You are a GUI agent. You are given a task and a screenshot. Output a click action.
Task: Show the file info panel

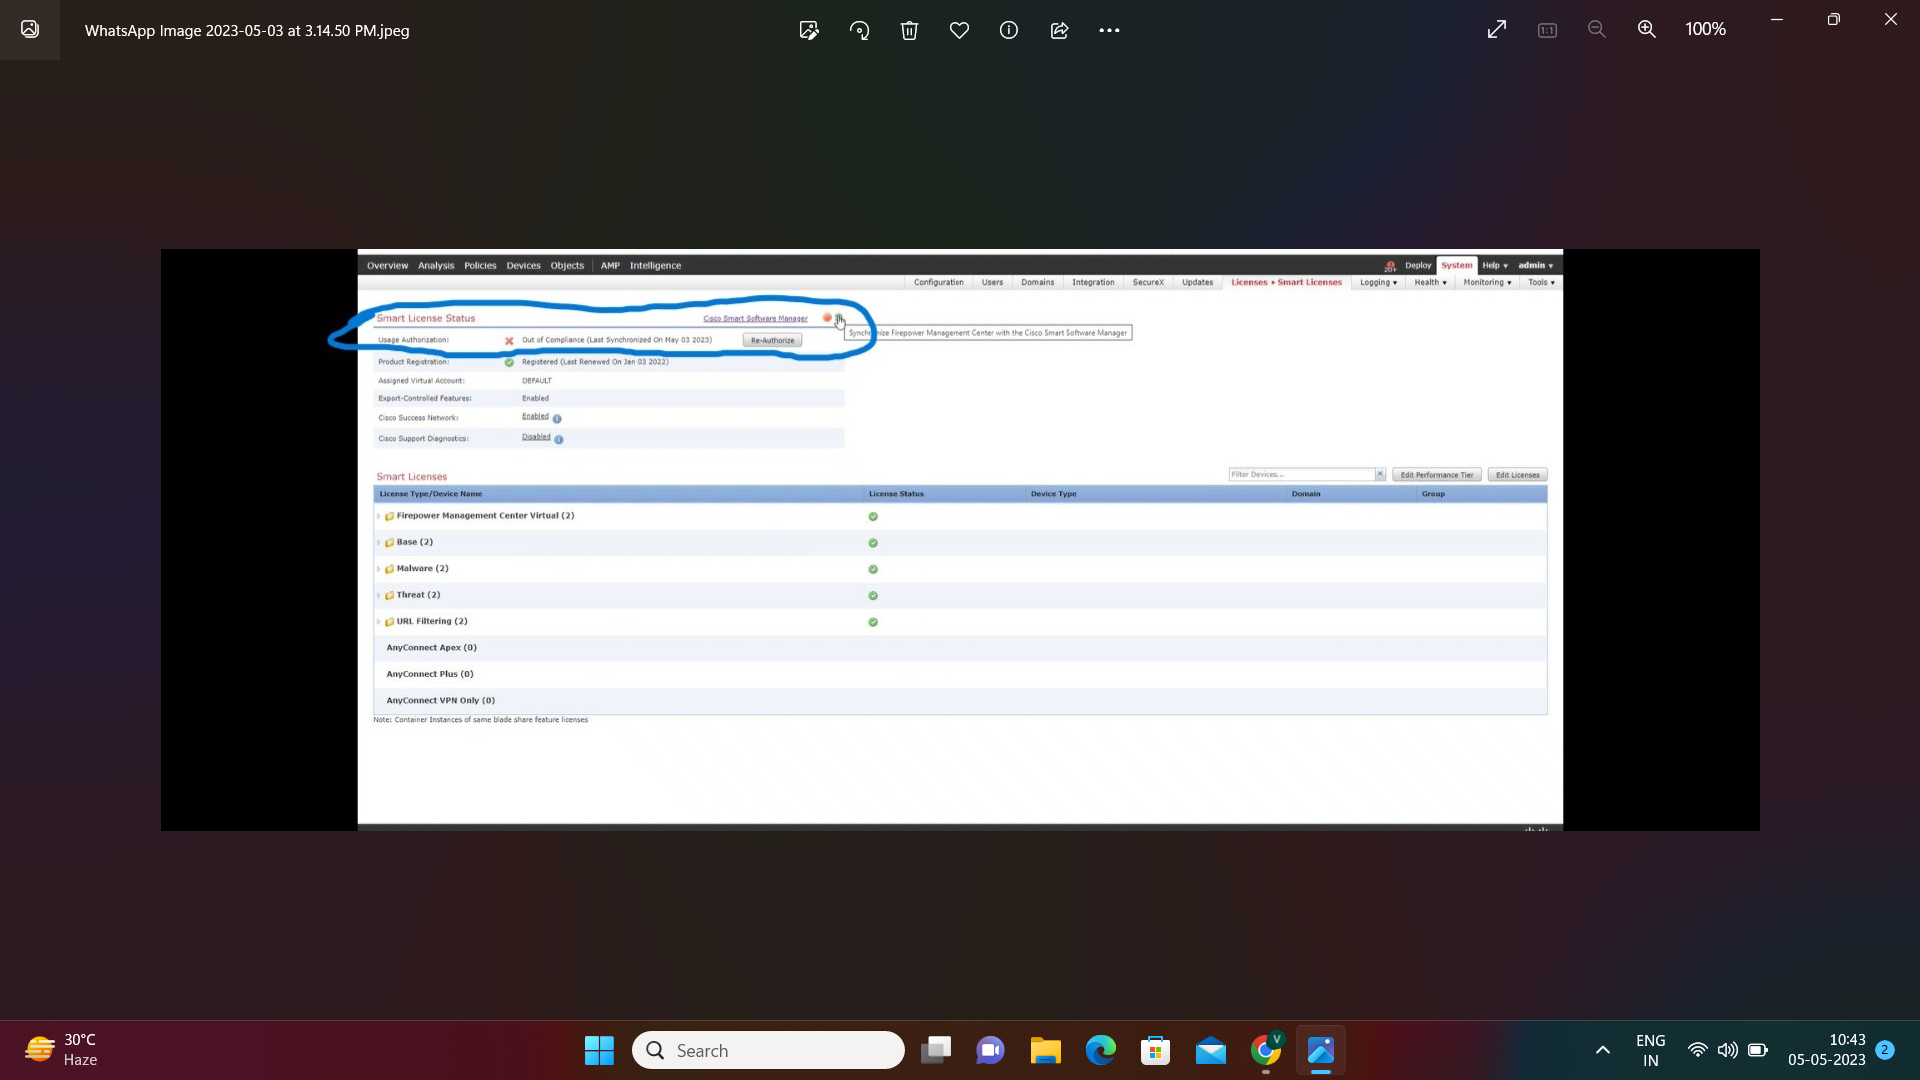coord(1009,30)
